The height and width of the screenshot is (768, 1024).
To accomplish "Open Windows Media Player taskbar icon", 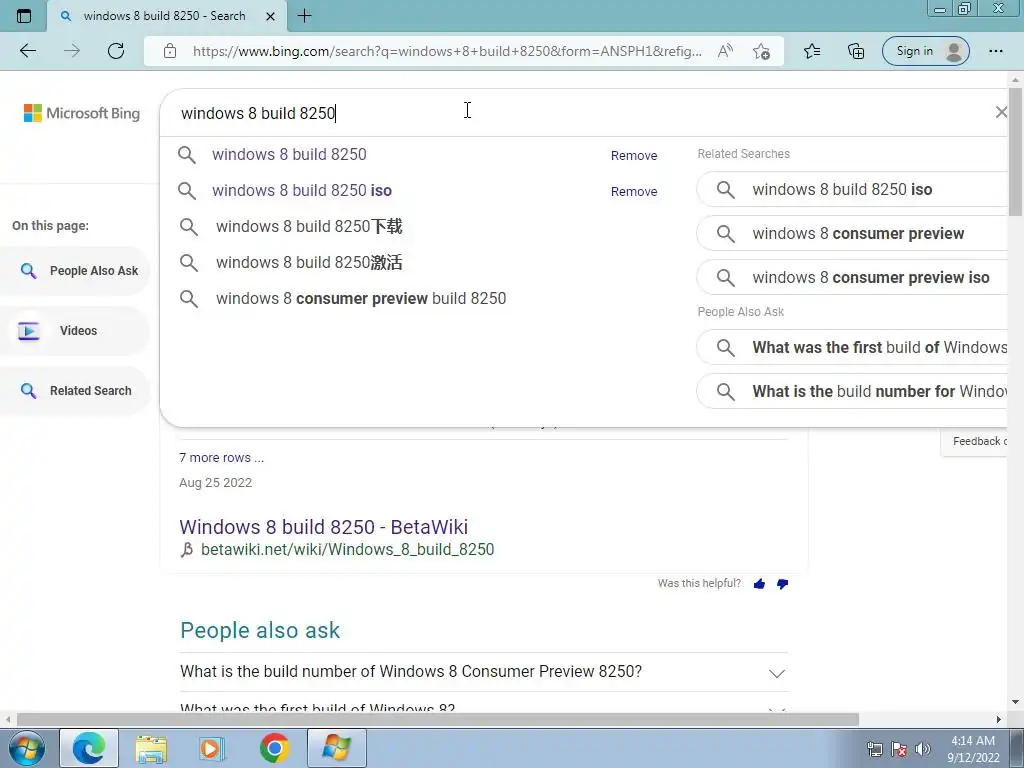I will point(210,748).
